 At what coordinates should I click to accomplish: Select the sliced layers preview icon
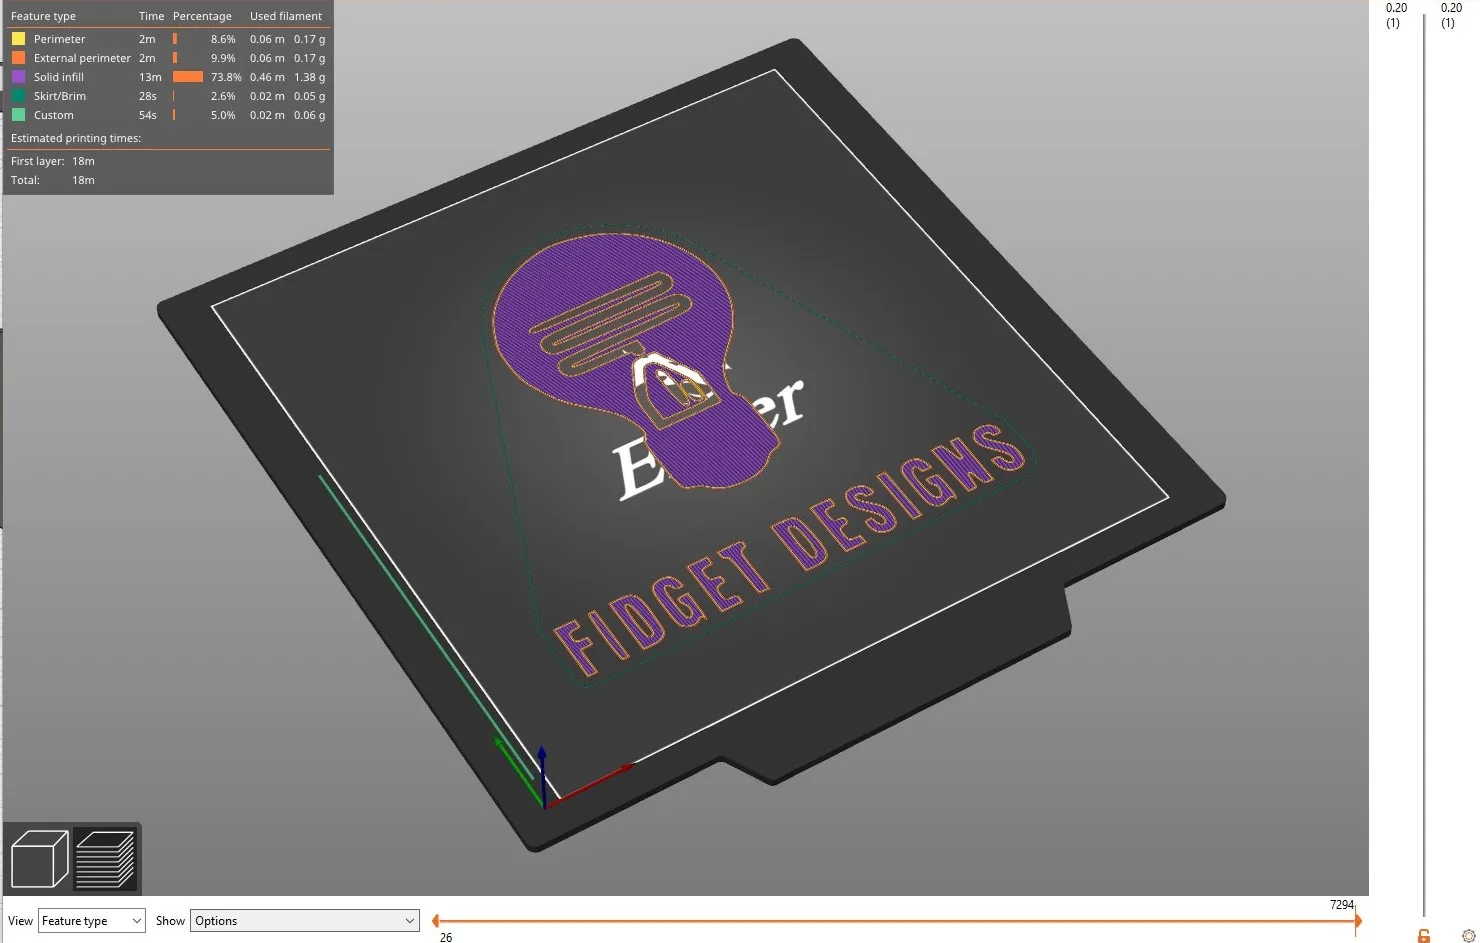pos(105,859)
